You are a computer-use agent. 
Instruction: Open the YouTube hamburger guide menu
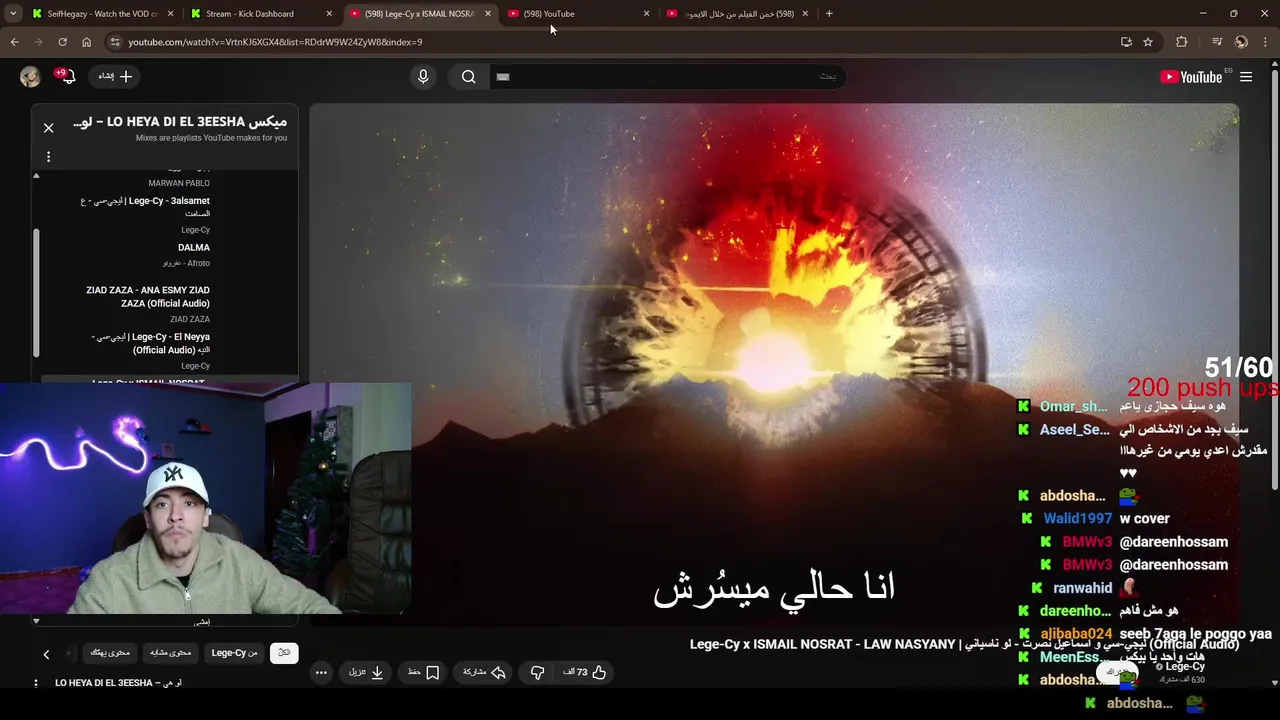coord(1246,77)
